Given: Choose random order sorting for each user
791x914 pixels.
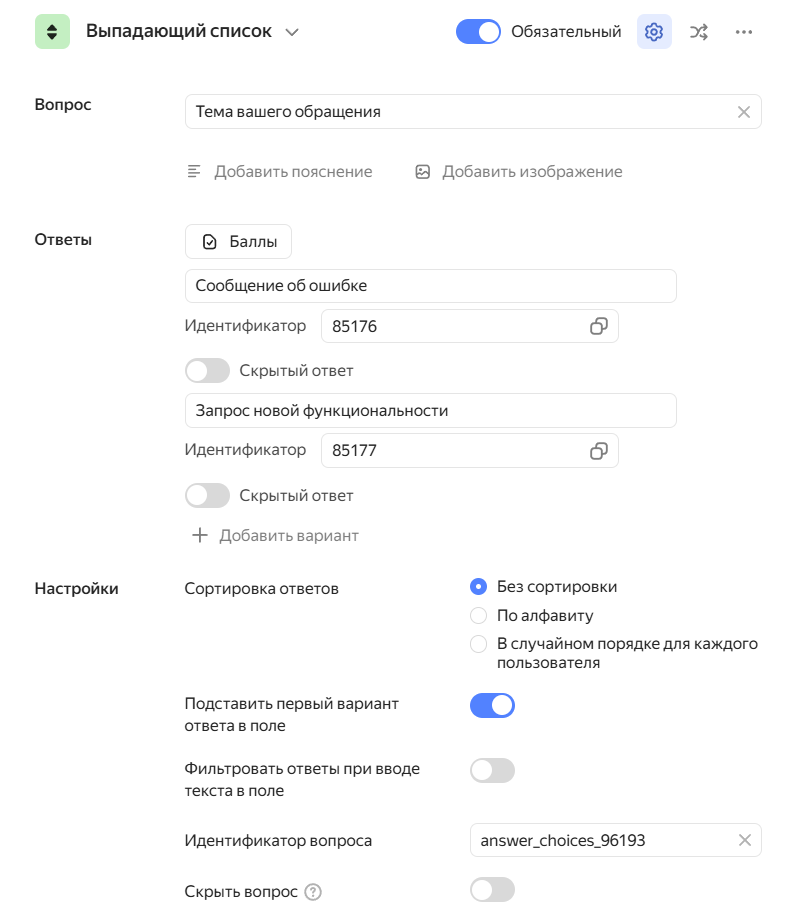Looking at the screenshot, I should point(479,644).
